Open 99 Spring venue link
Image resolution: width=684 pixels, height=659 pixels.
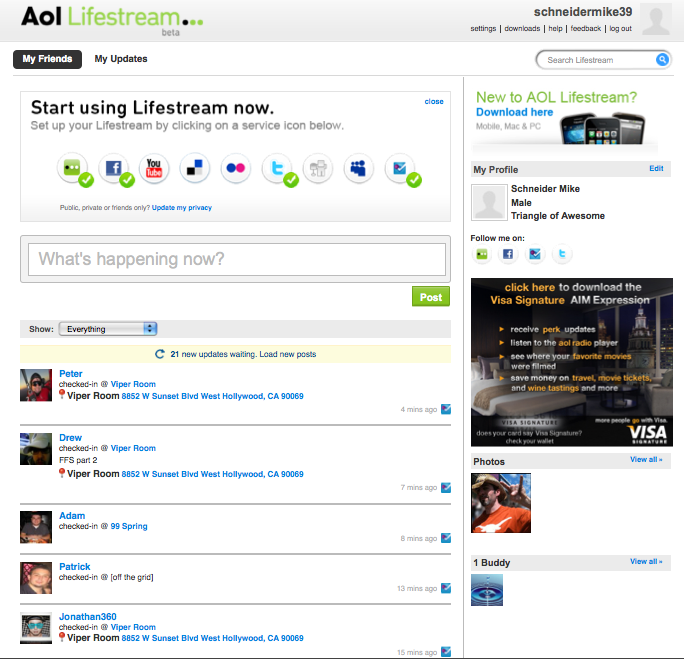[x=129, y=526]
